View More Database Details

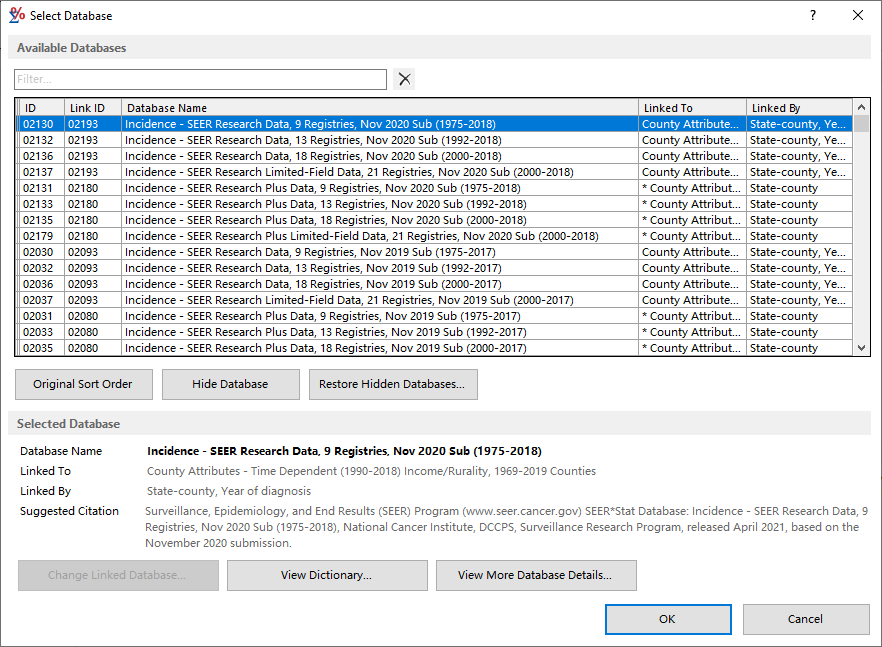point(535,575)
